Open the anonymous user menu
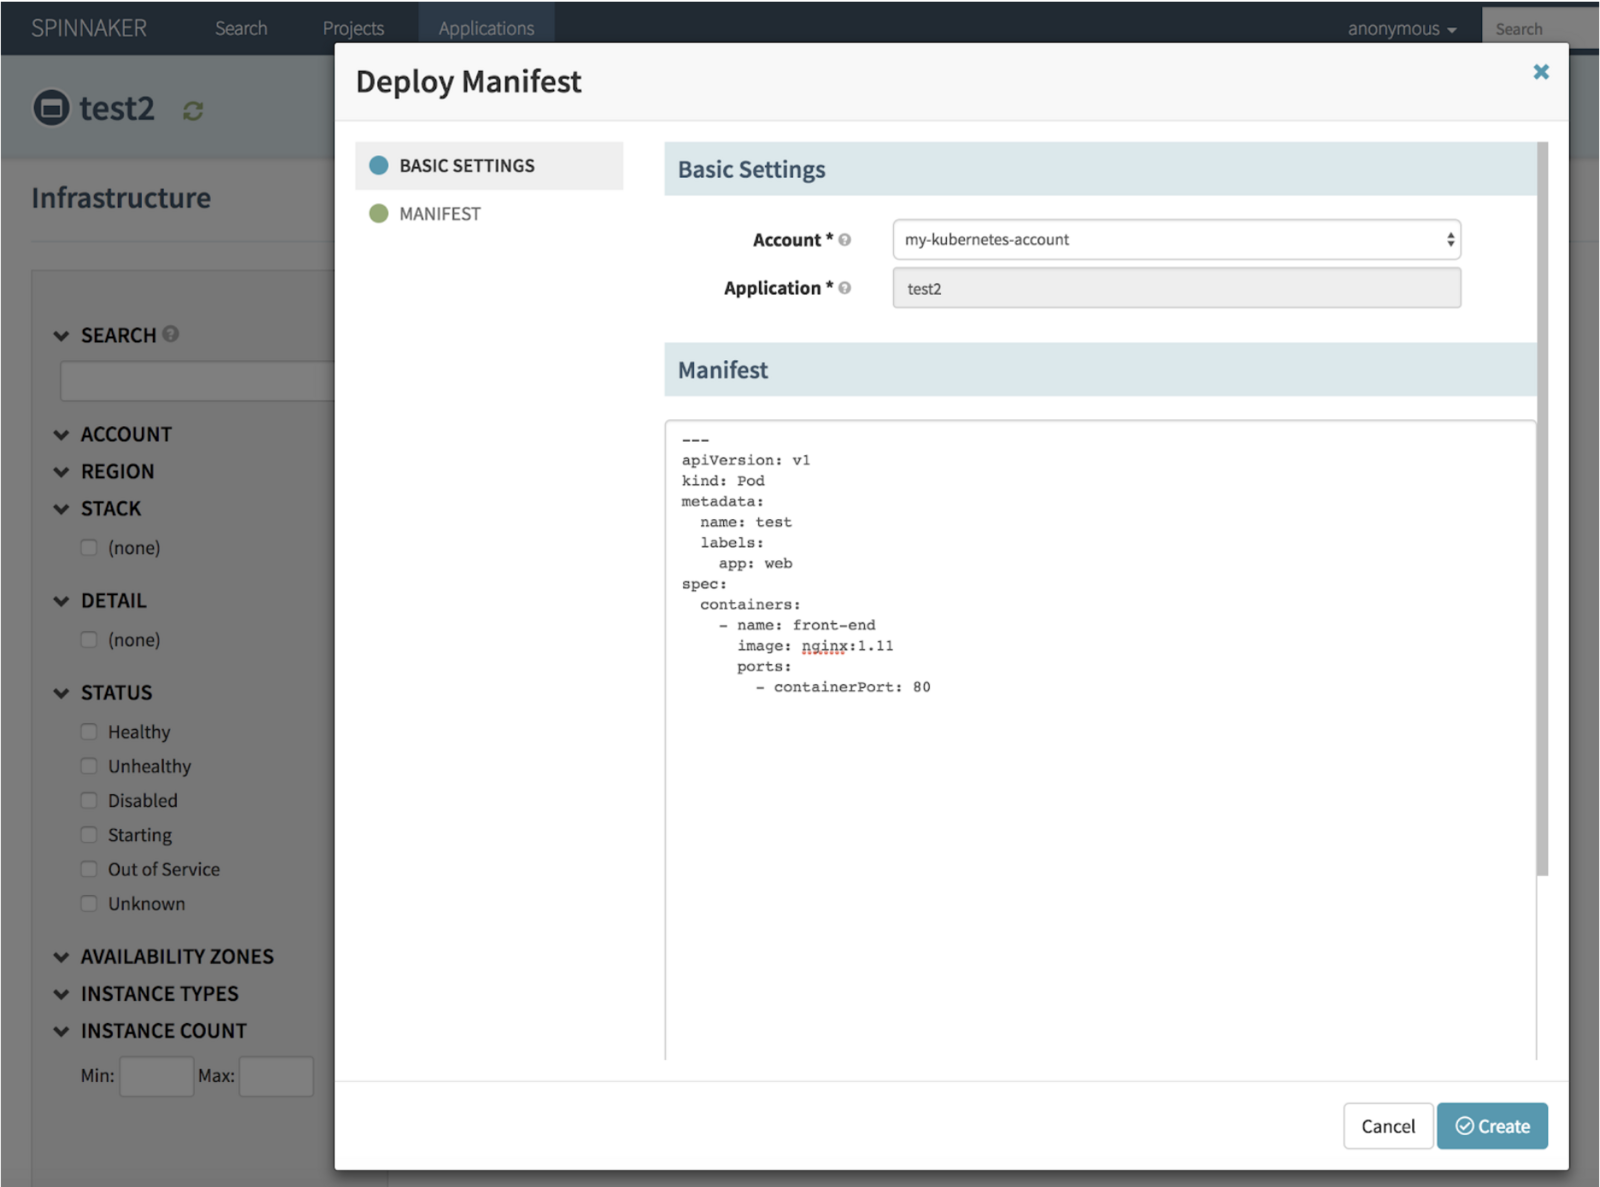The width and height of the screenshot is (1600, 1187). [x=1401, y=29]
